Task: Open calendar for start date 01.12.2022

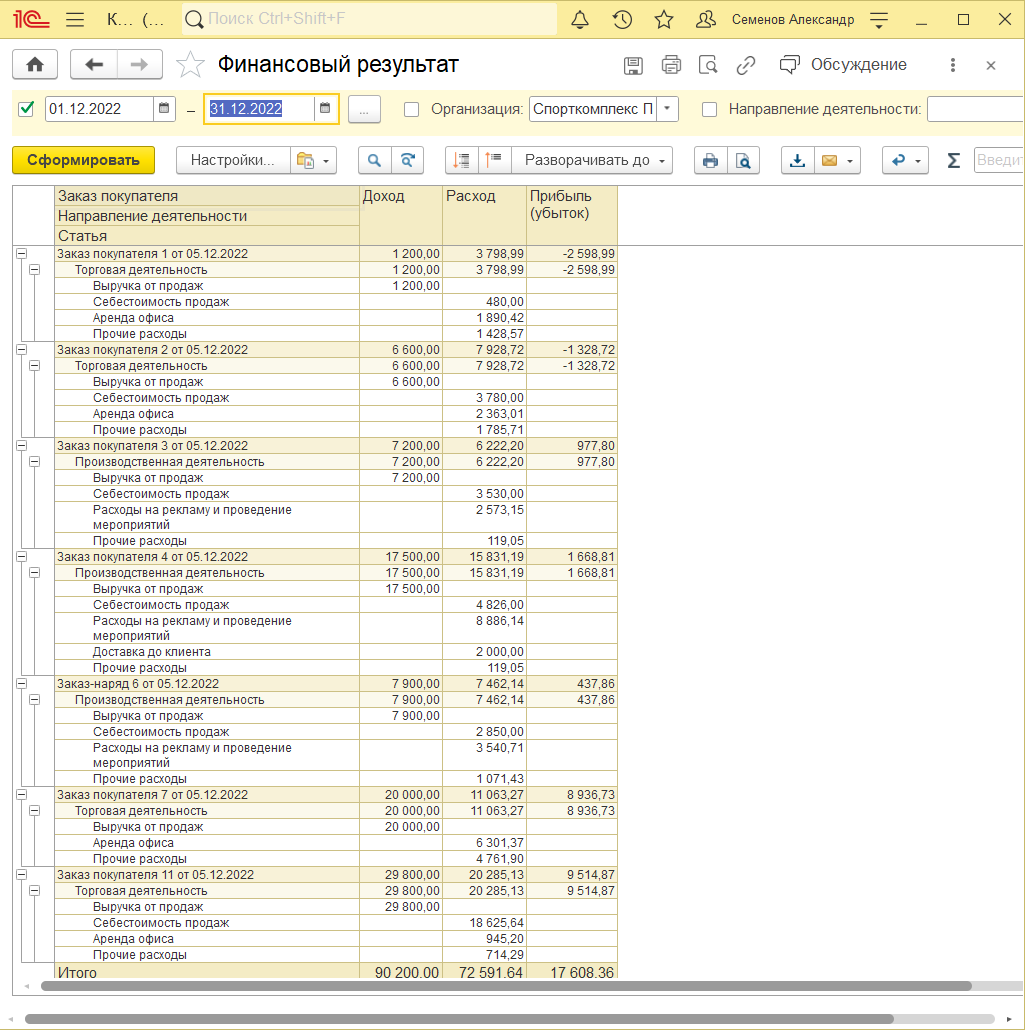Action: pyautogui.click(x=164, y=108)
